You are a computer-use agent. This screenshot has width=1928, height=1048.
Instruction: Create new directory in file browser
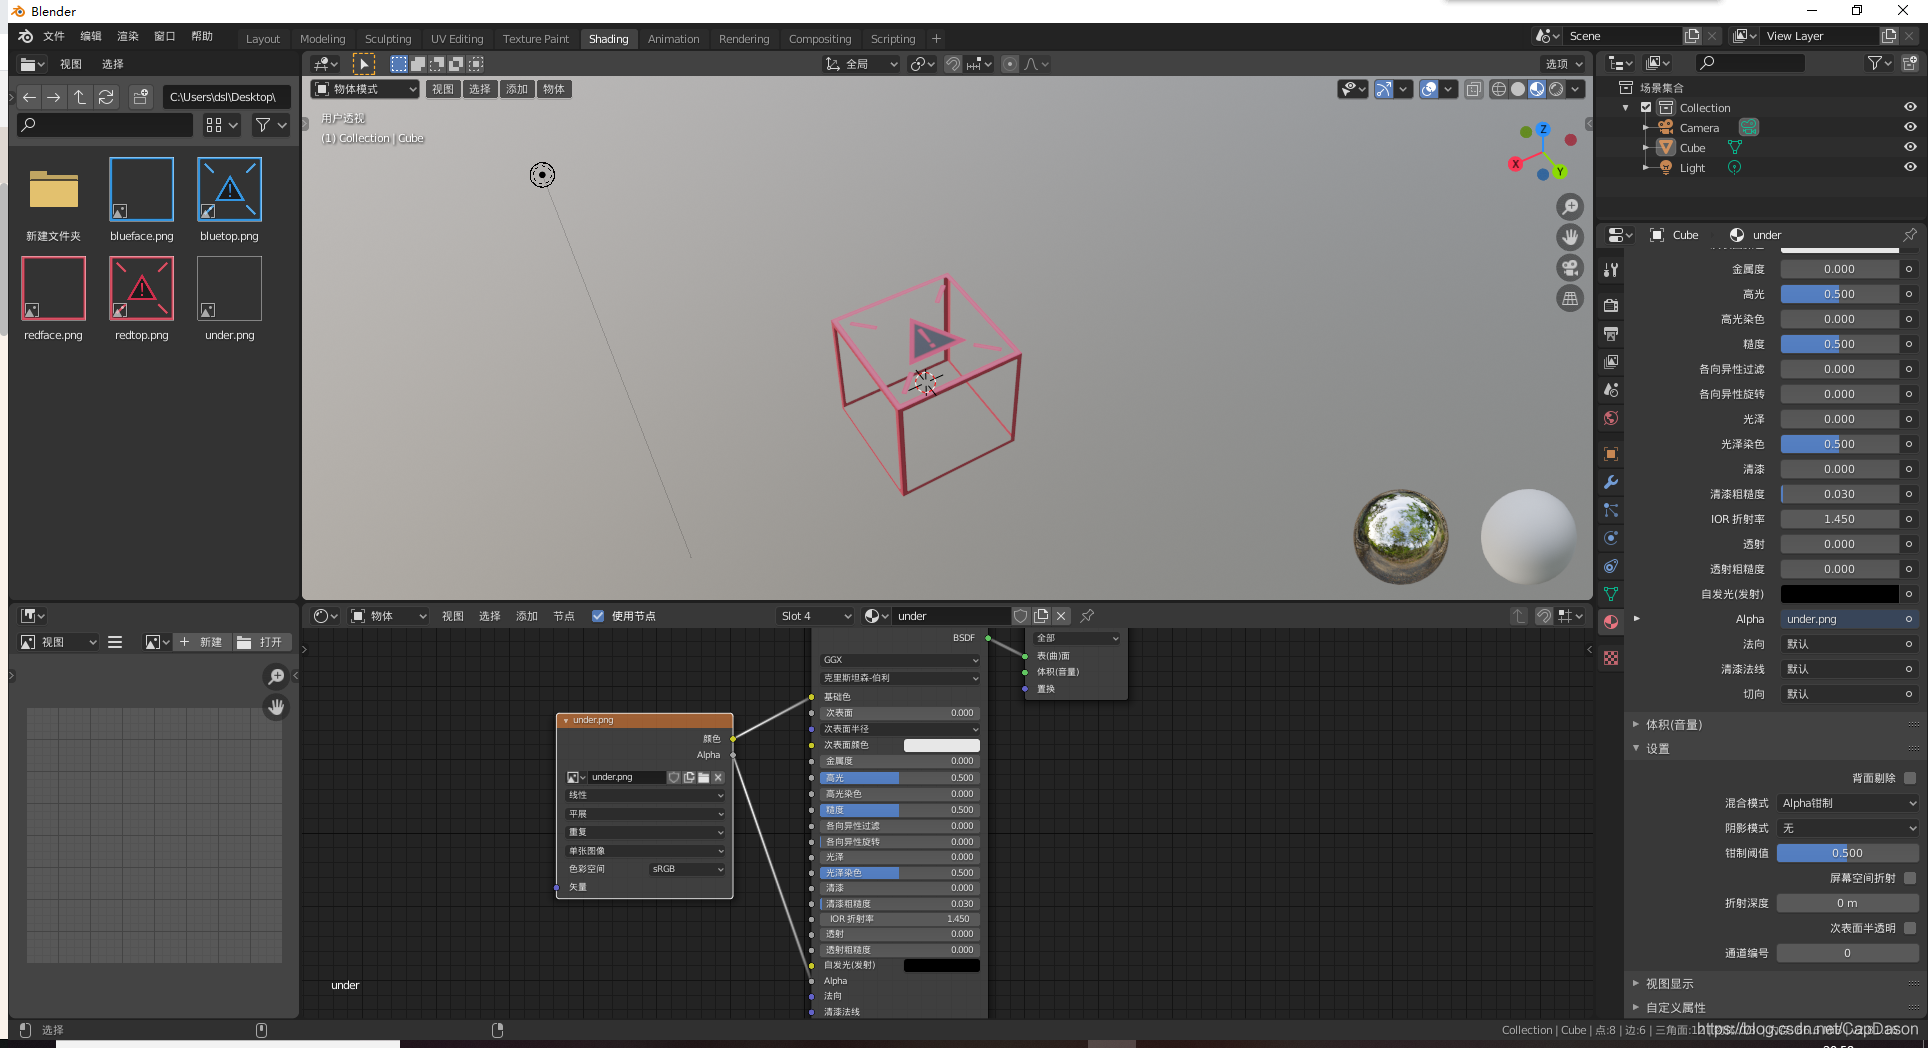pos(141,97)
